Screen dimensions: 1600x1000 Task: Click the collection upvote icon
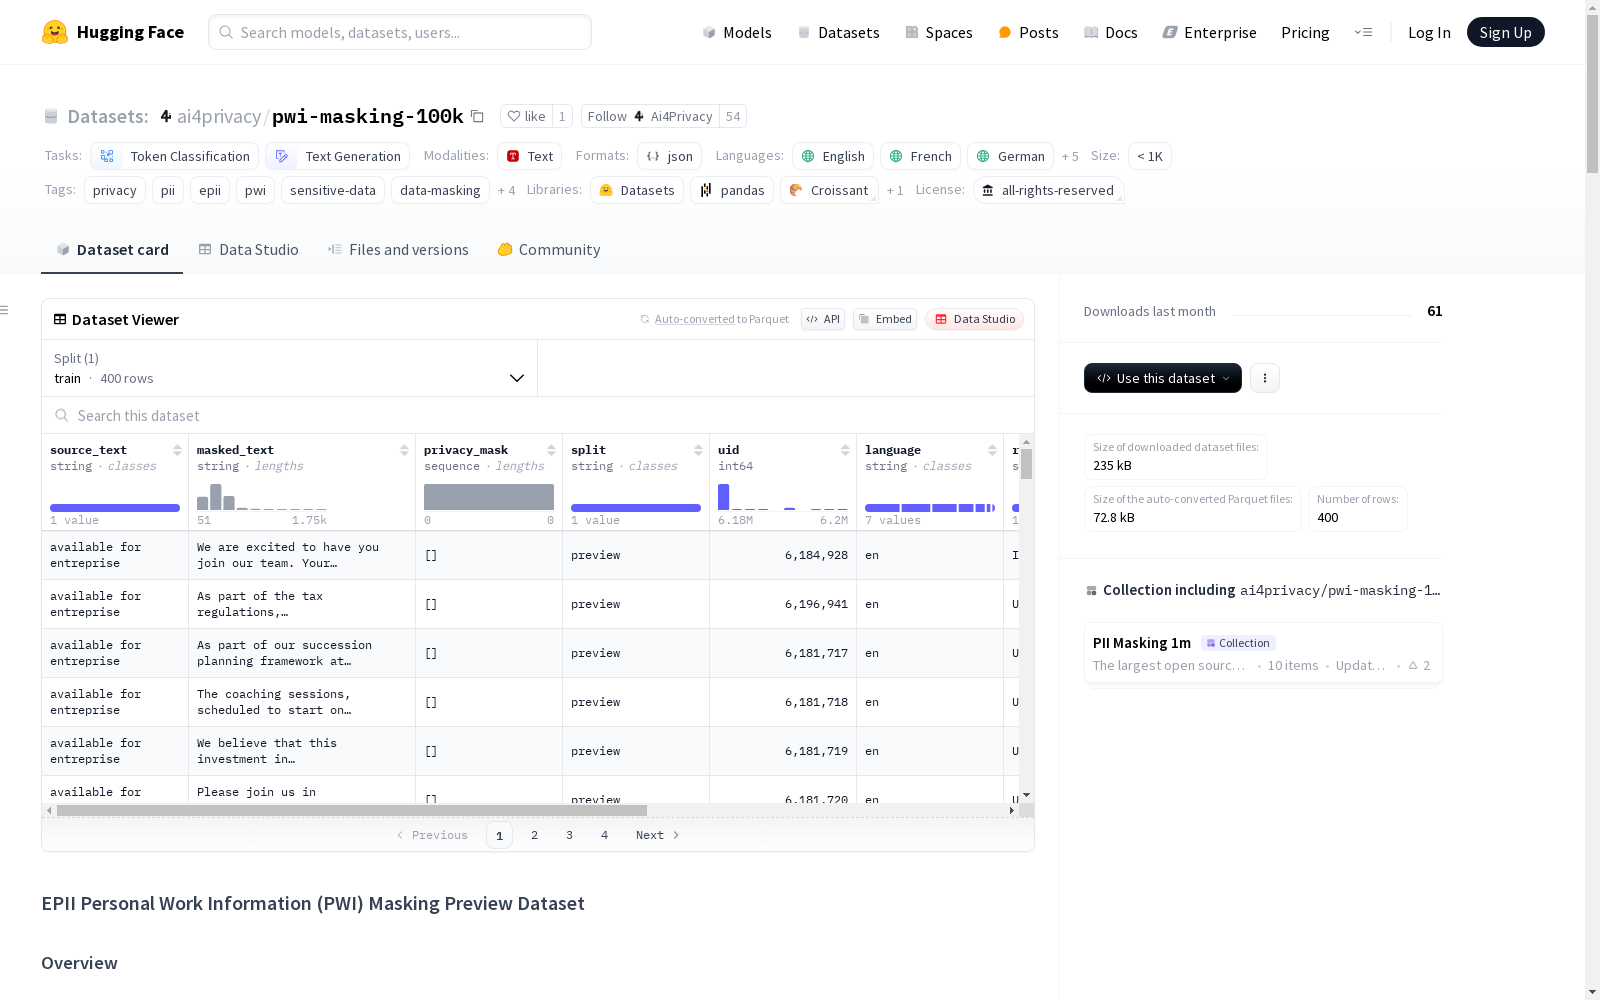point(1413,665)
